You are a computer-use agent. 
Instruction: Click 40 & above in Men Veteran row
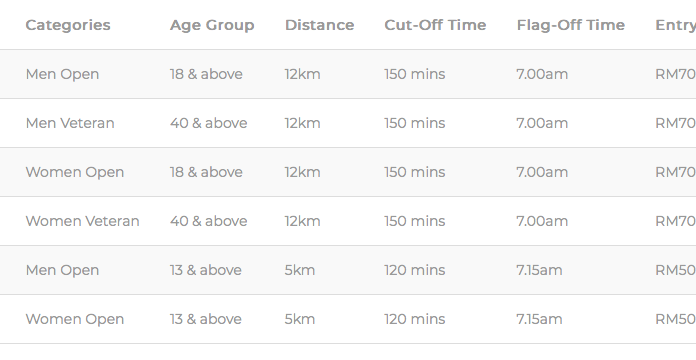[209, 123]
